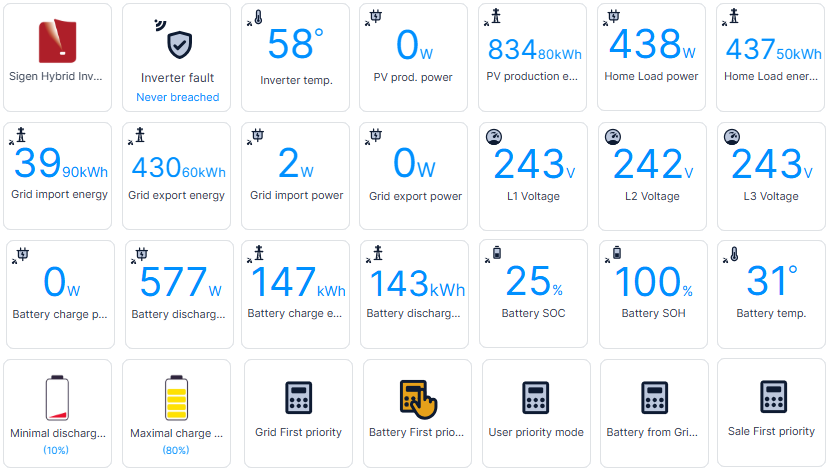Image resolution: width=832 pixels, height=474 pixels.
Task: Click the Minimal discharge red battery icon
Action: pos(59,398)
